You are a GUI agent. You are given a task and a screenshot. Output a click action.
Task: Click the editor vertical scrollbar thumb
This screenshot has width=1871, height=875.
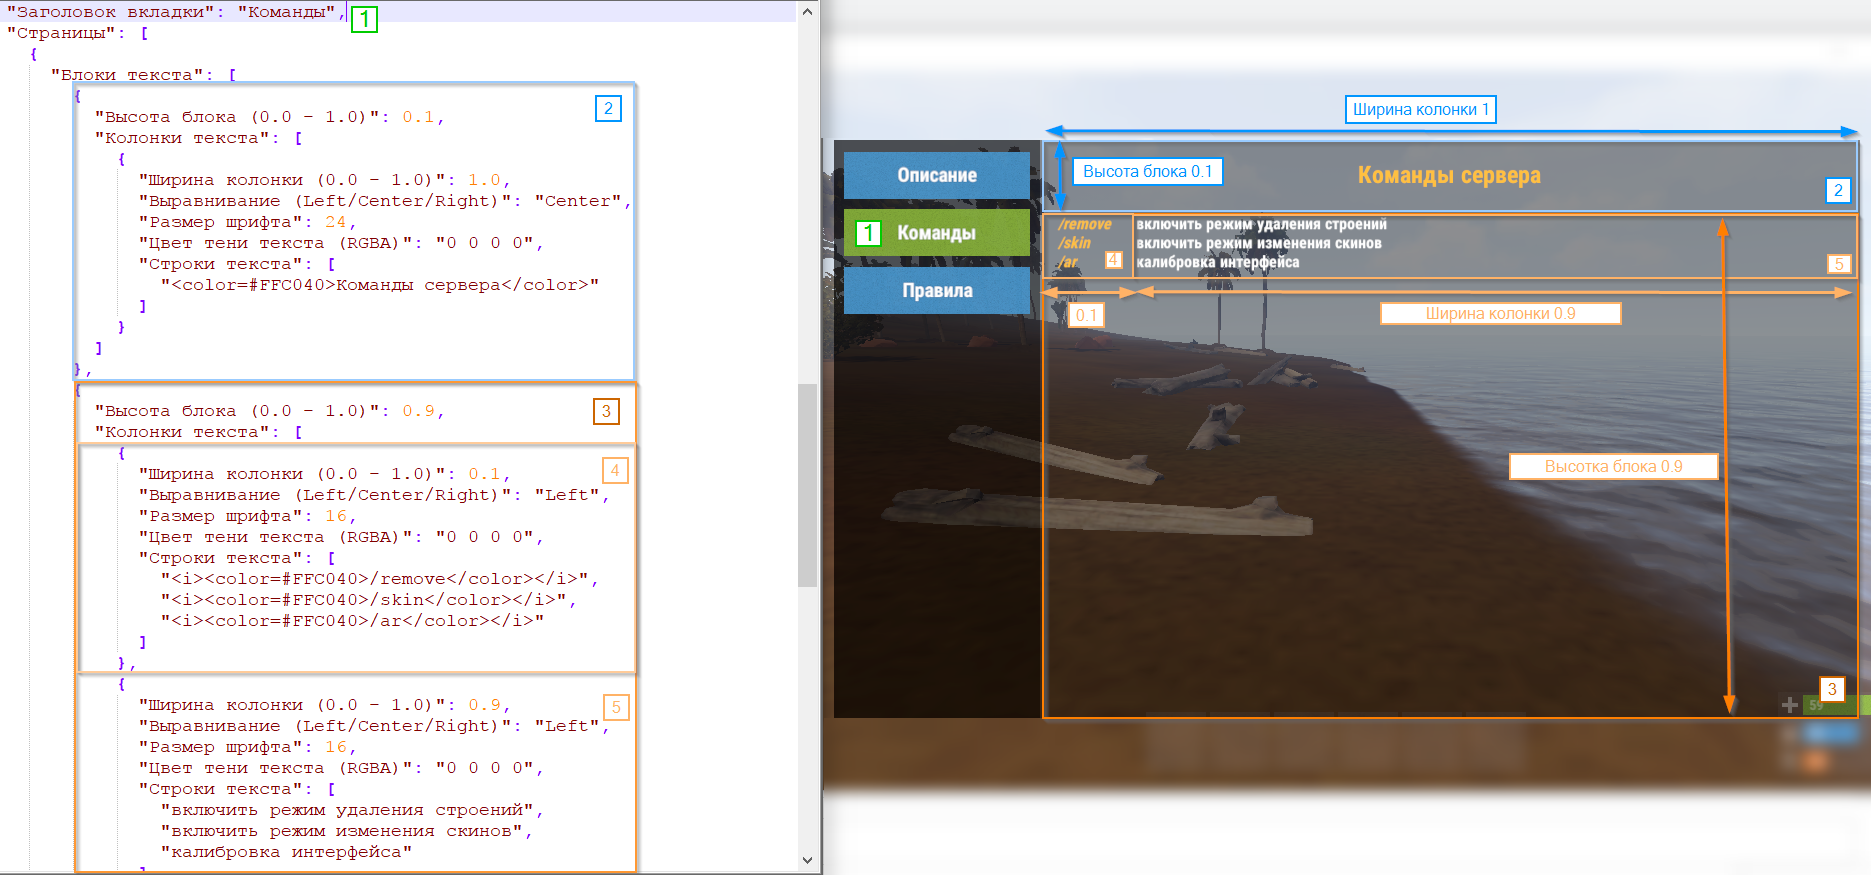point(807,485)
